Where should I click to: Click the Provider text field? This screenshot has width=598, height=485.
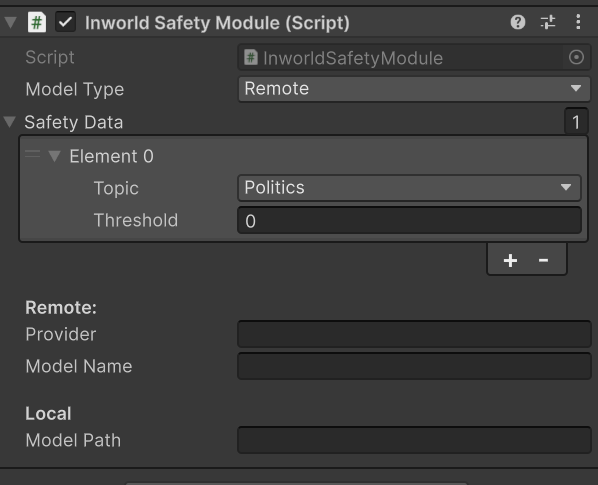(x=414, y=334)
